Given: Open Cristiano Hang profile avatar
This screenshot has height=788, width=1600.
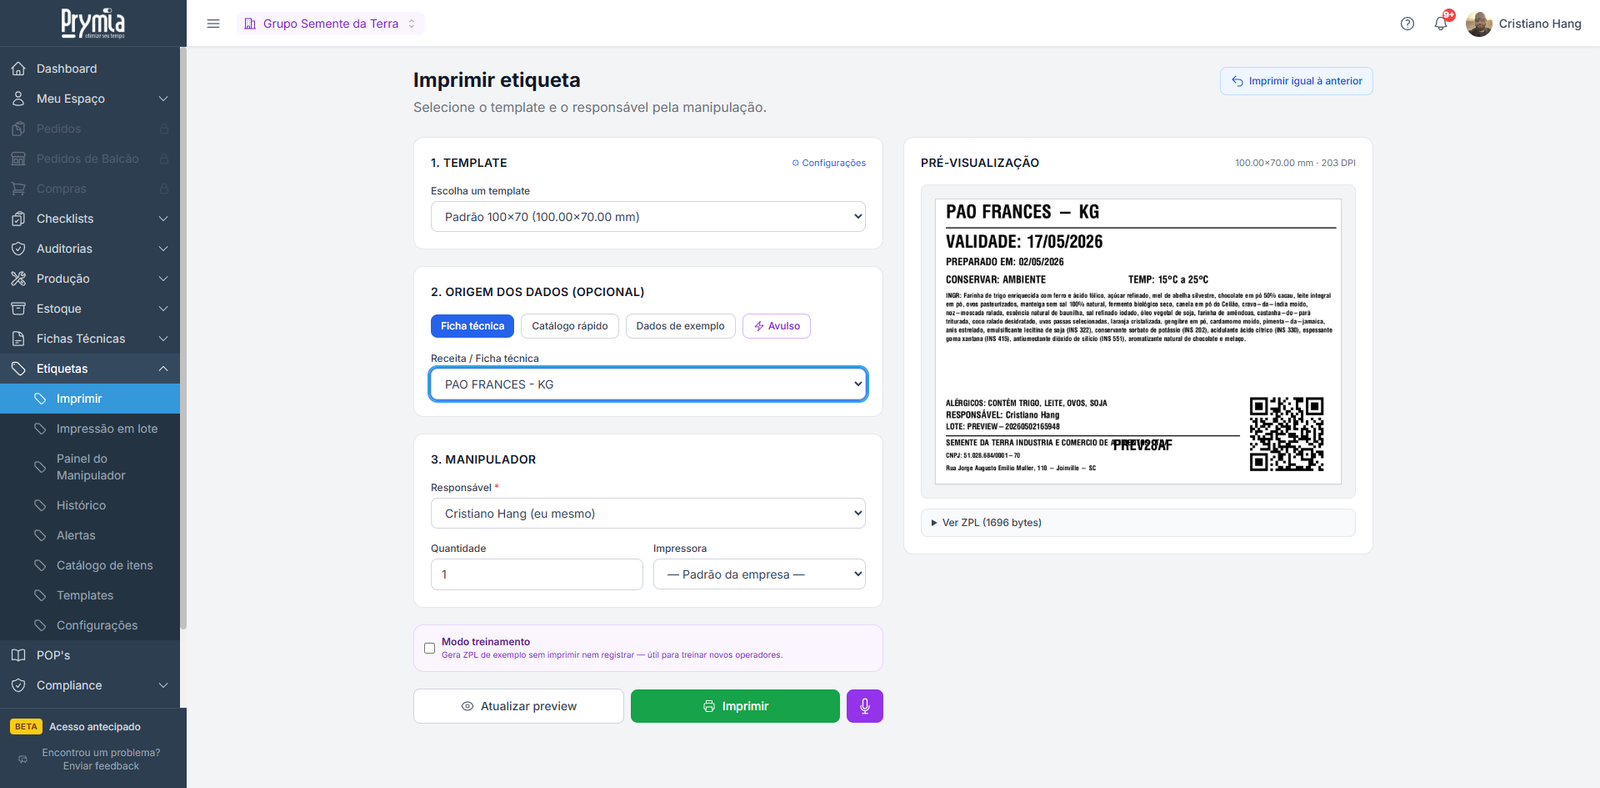Looking at the screenshot, I should tap(1478, 23).
